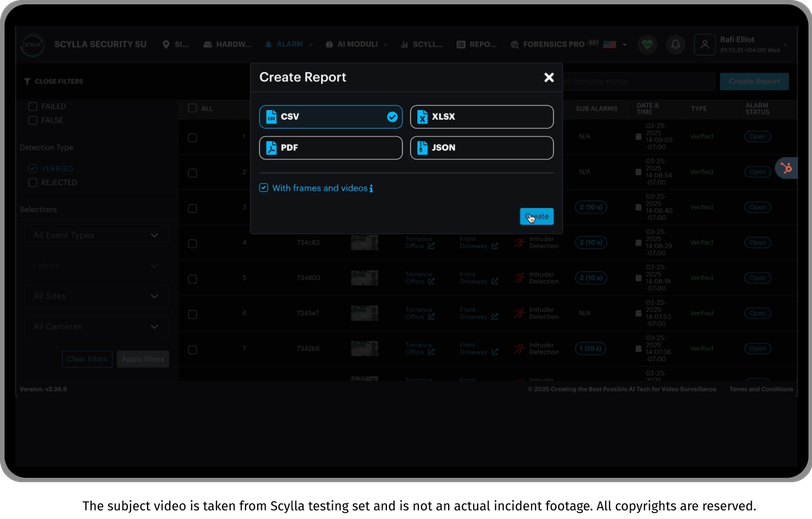This screenshot has height=519, width=812.
Task: Check the ALL rows checkbox
Action: coord(192,108)
